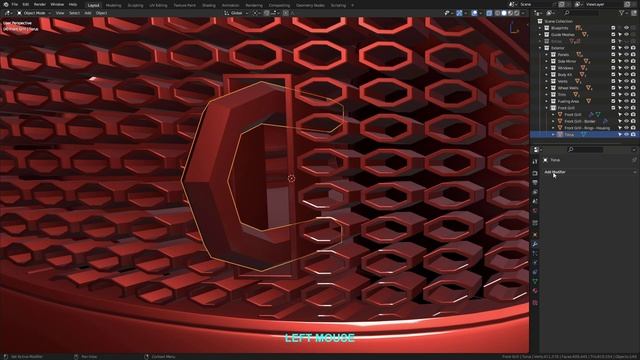Uncheck exclude checkbox for Blueprints collection

point(613,28)
